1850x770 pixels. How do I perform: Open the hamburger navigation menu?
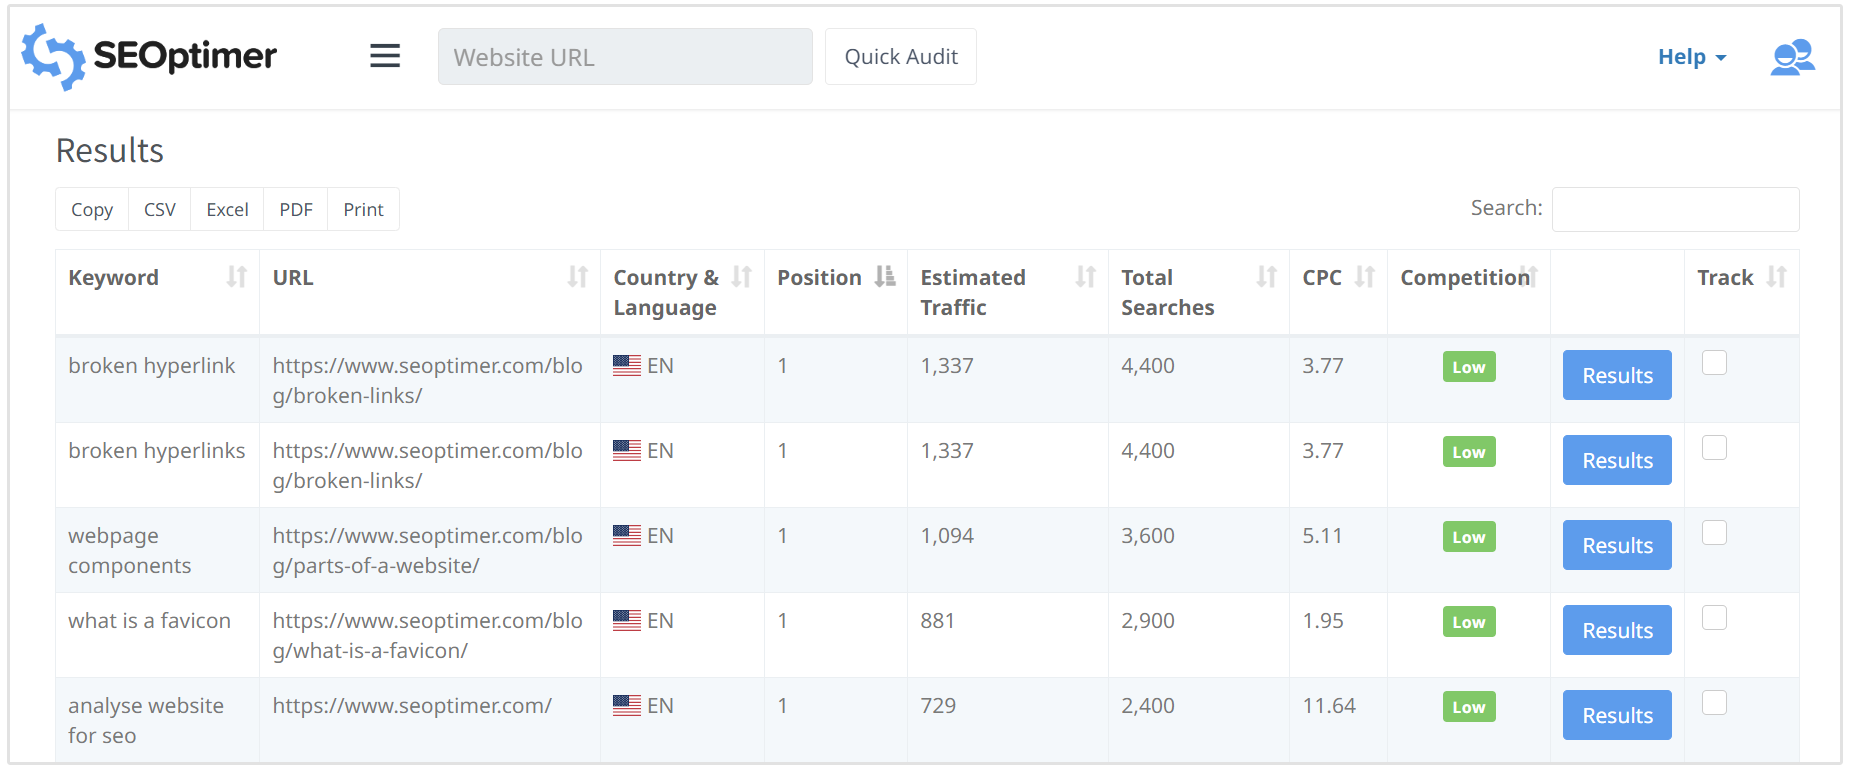(385, 56)
